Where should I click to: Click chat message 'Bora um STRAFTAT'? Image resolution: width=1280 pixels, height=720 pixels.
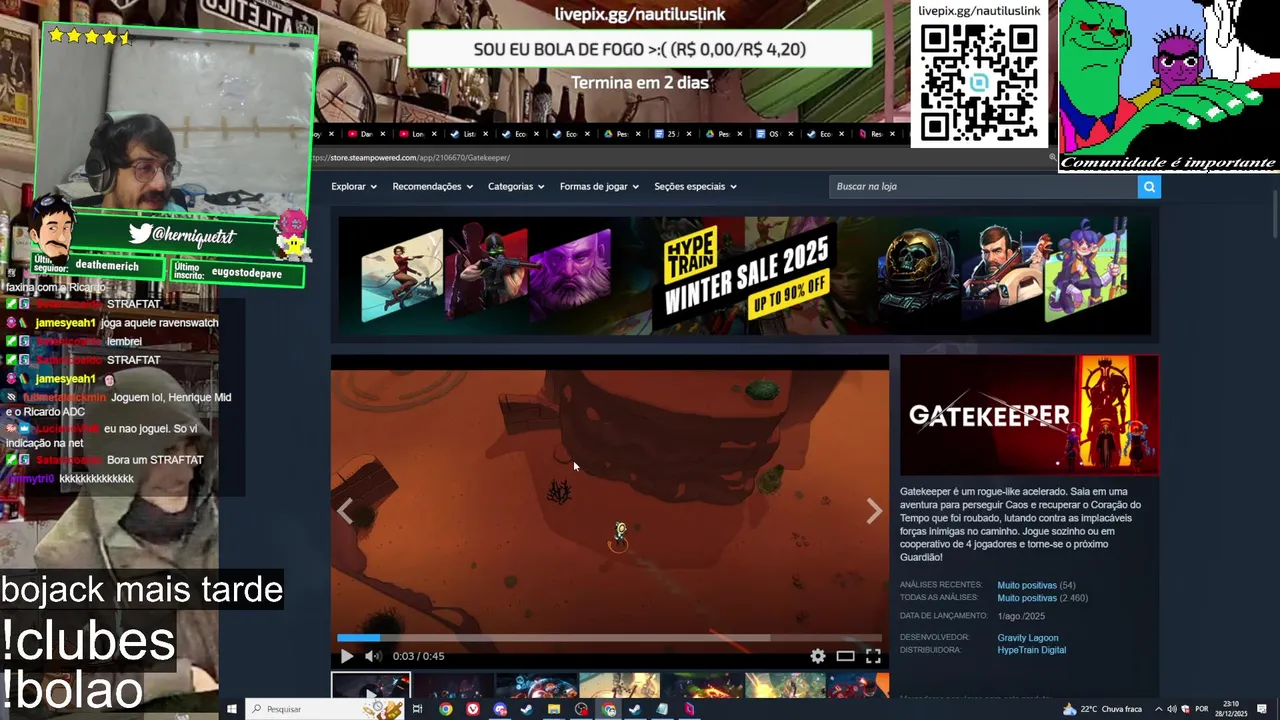coord(155,460)
